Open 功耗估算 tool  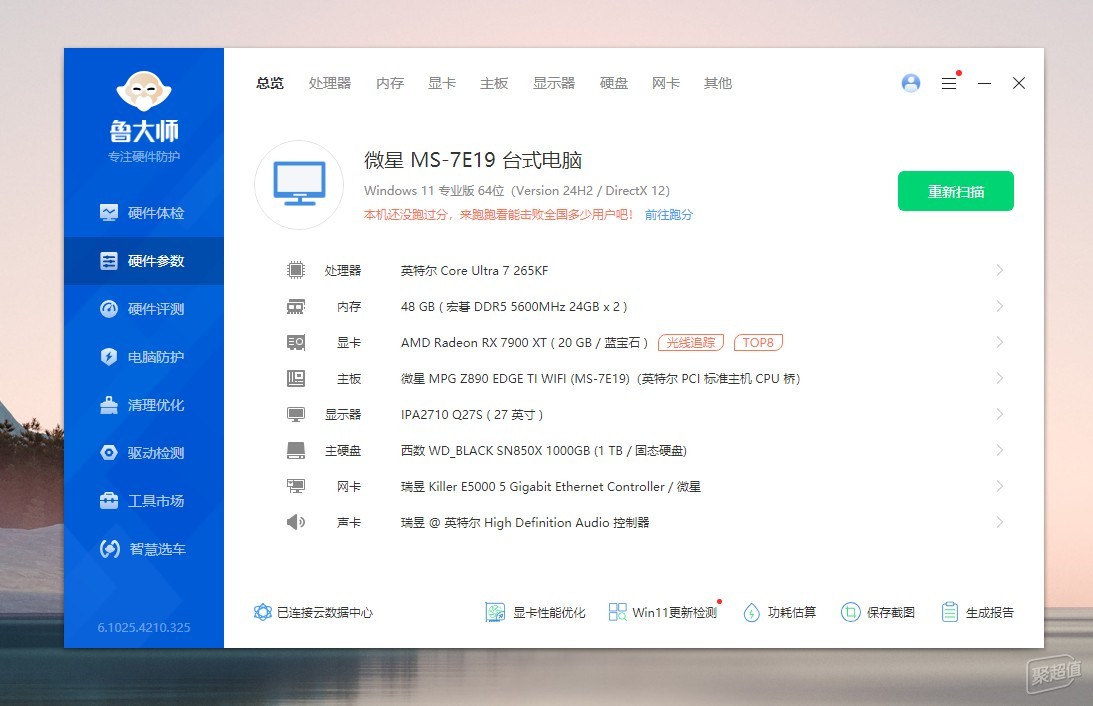[780, 613]
